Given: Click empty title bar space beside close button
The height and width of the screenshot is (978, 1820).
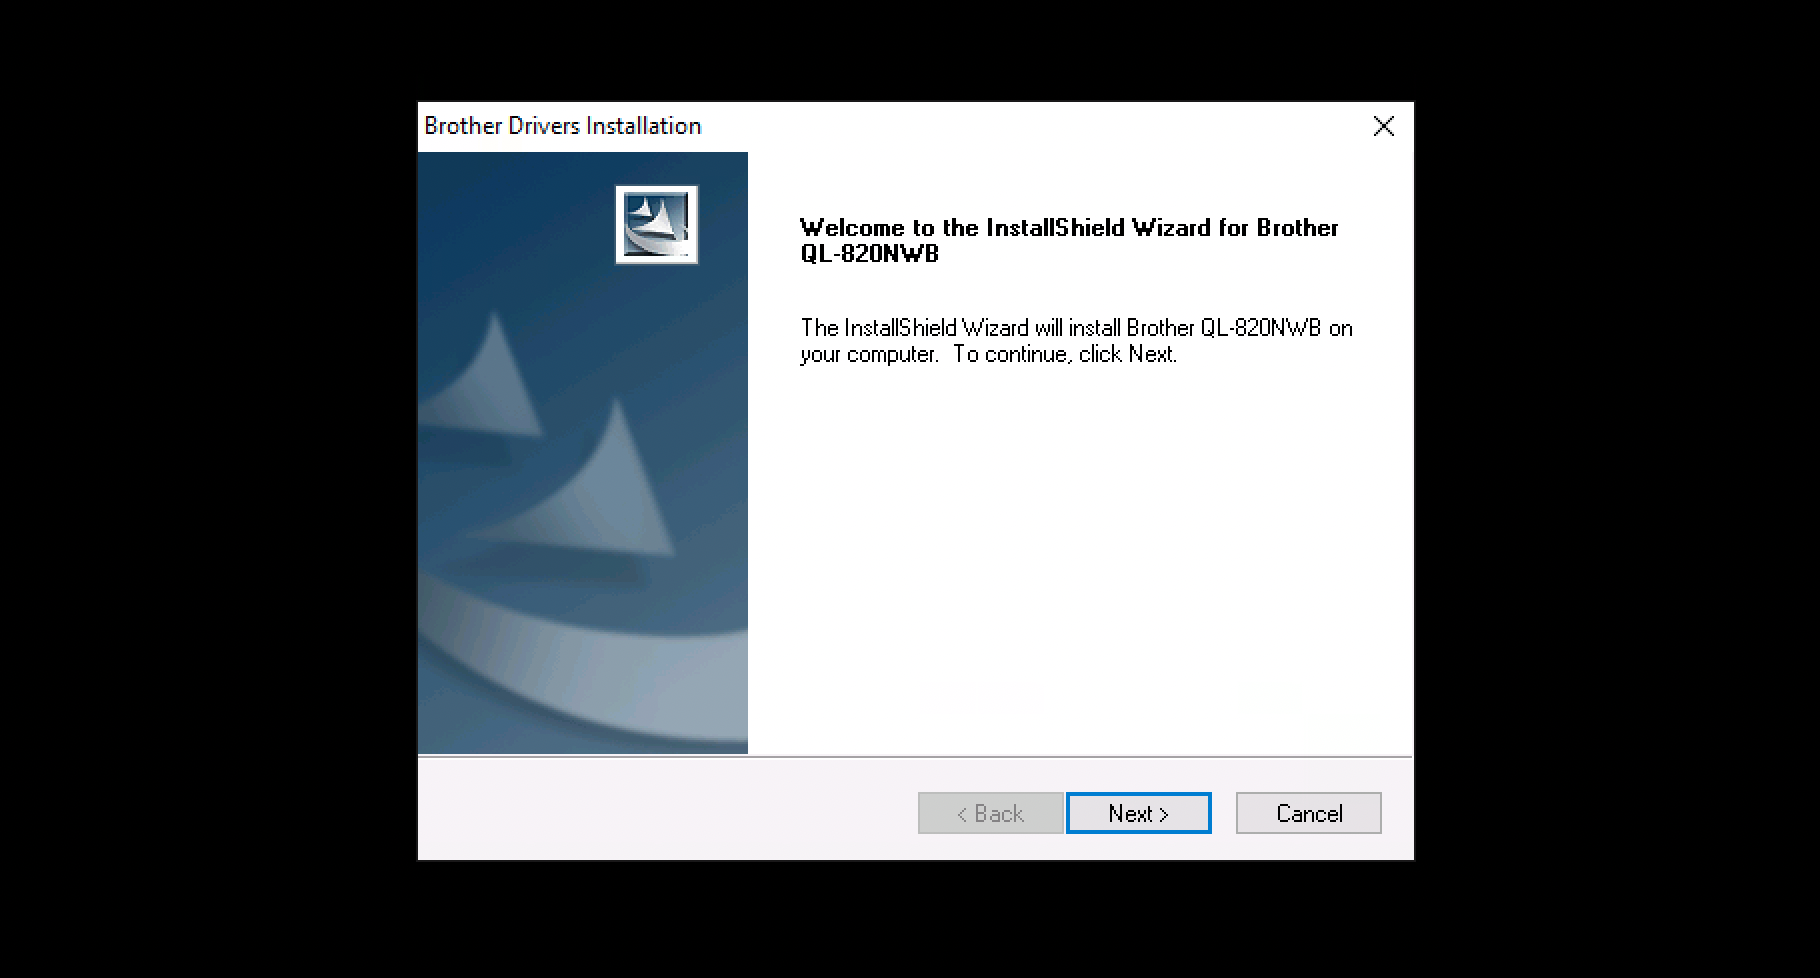Looking at the screenshot, I should pos(1030,126).
